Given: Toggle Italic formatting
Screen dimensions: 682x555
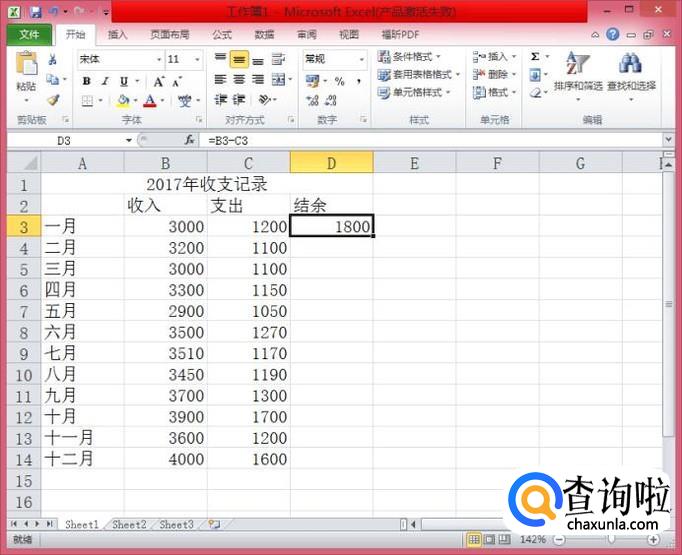Looking at the screenshot, I should click(105, 81).
